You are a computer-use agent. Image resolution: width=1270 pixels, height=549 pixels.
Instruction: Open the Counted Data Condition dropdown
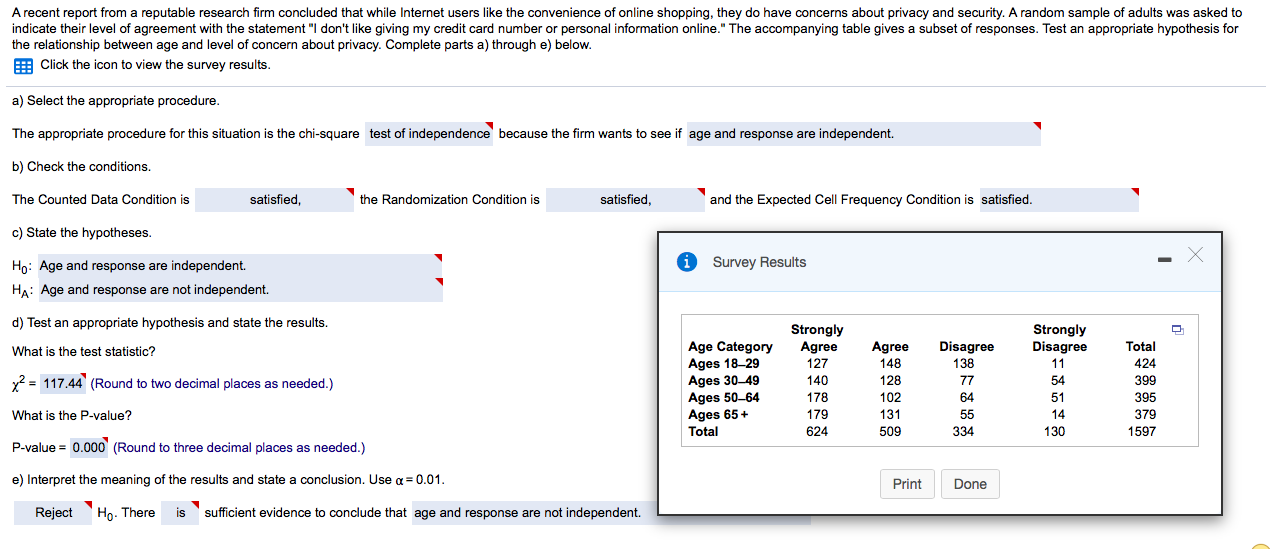275,200
